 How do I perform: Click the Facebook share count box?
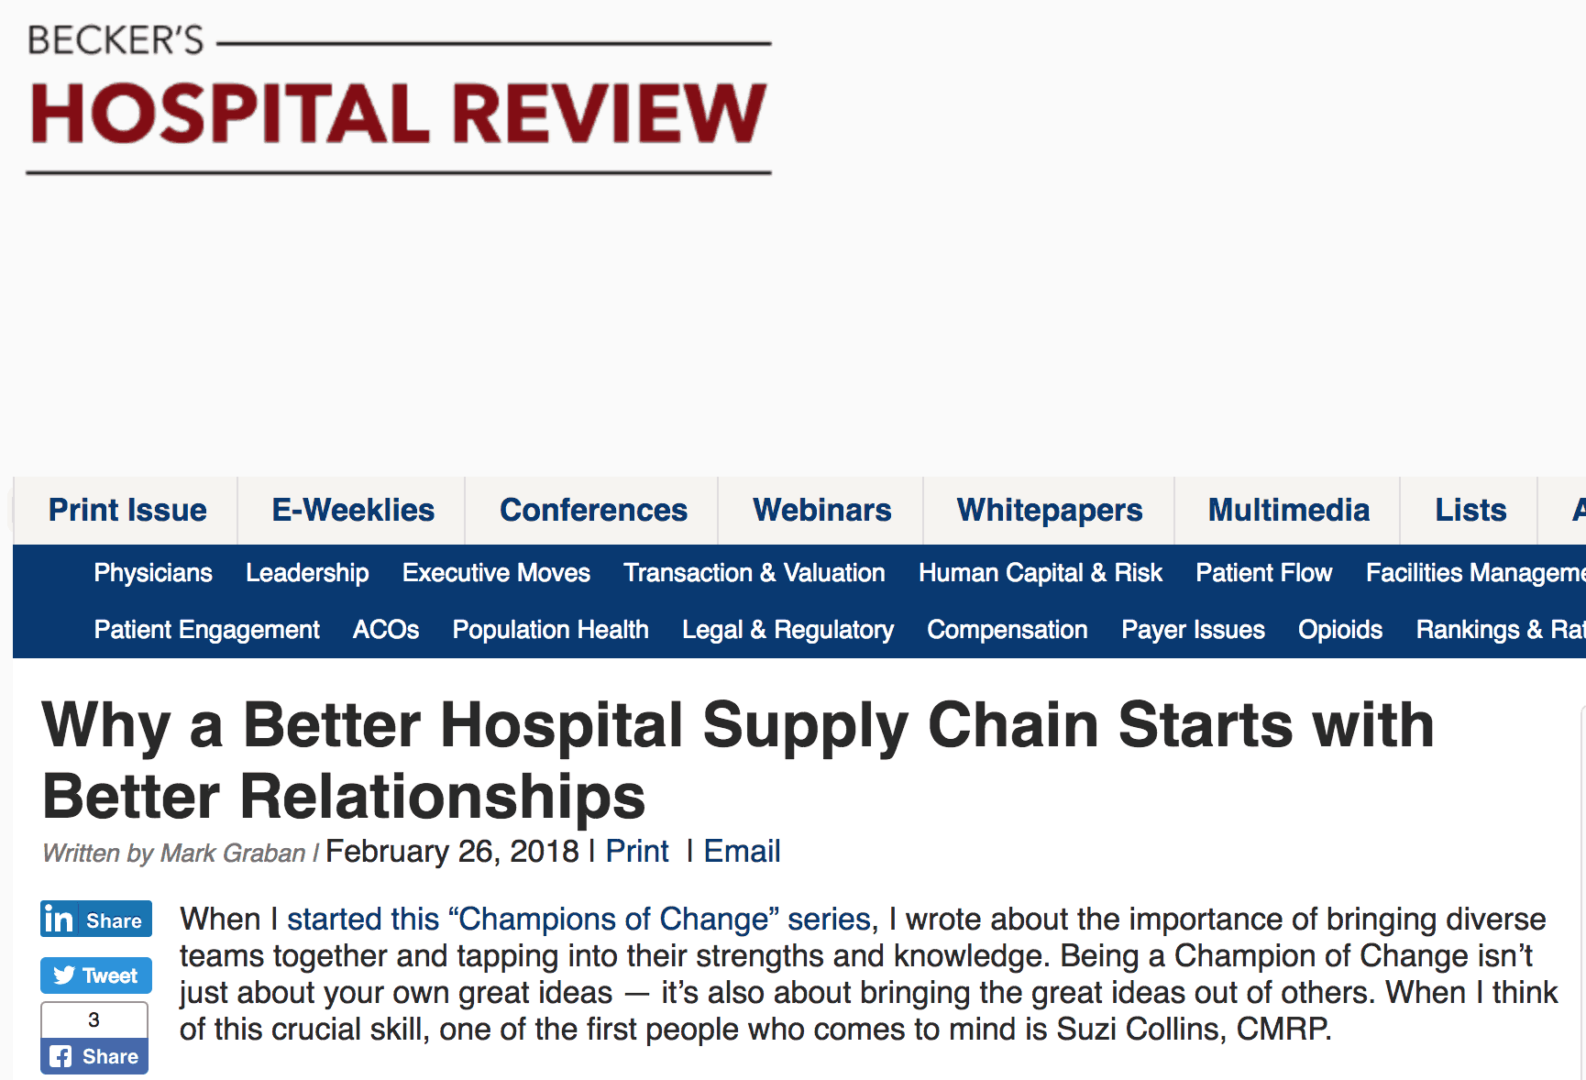coord(94,1020)
